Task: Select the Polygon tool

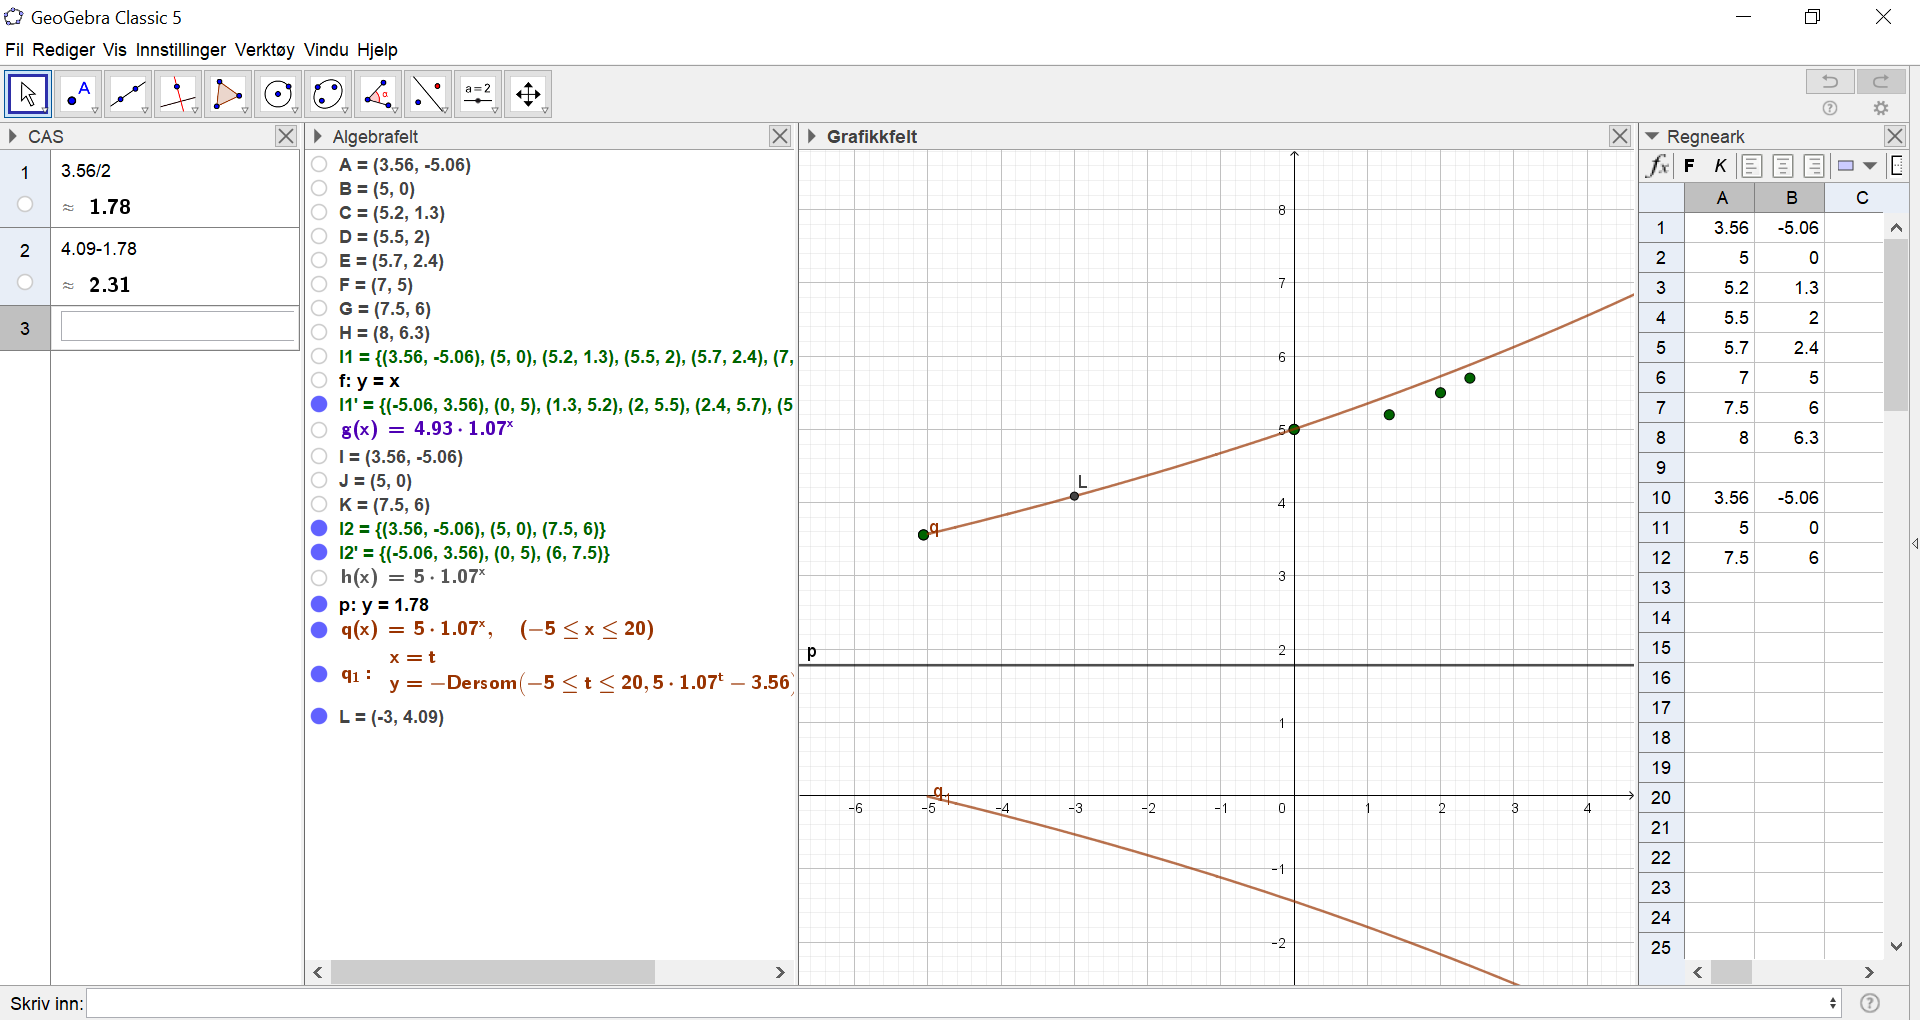Action: click(228, 94)
